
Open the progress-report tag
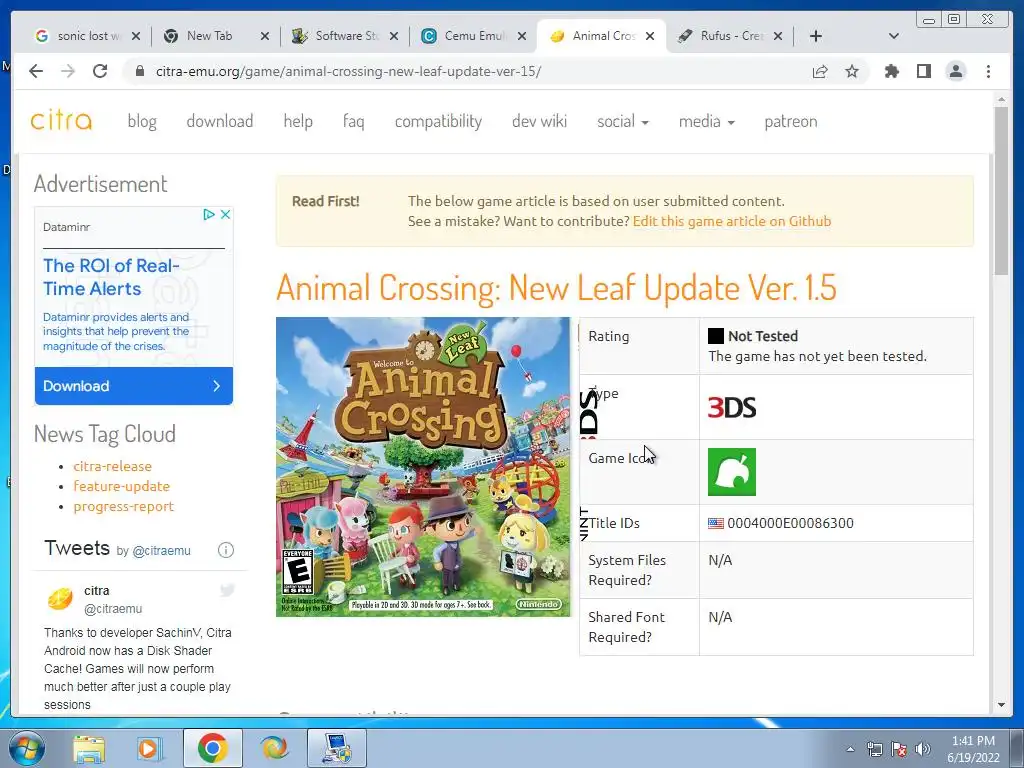123,507
